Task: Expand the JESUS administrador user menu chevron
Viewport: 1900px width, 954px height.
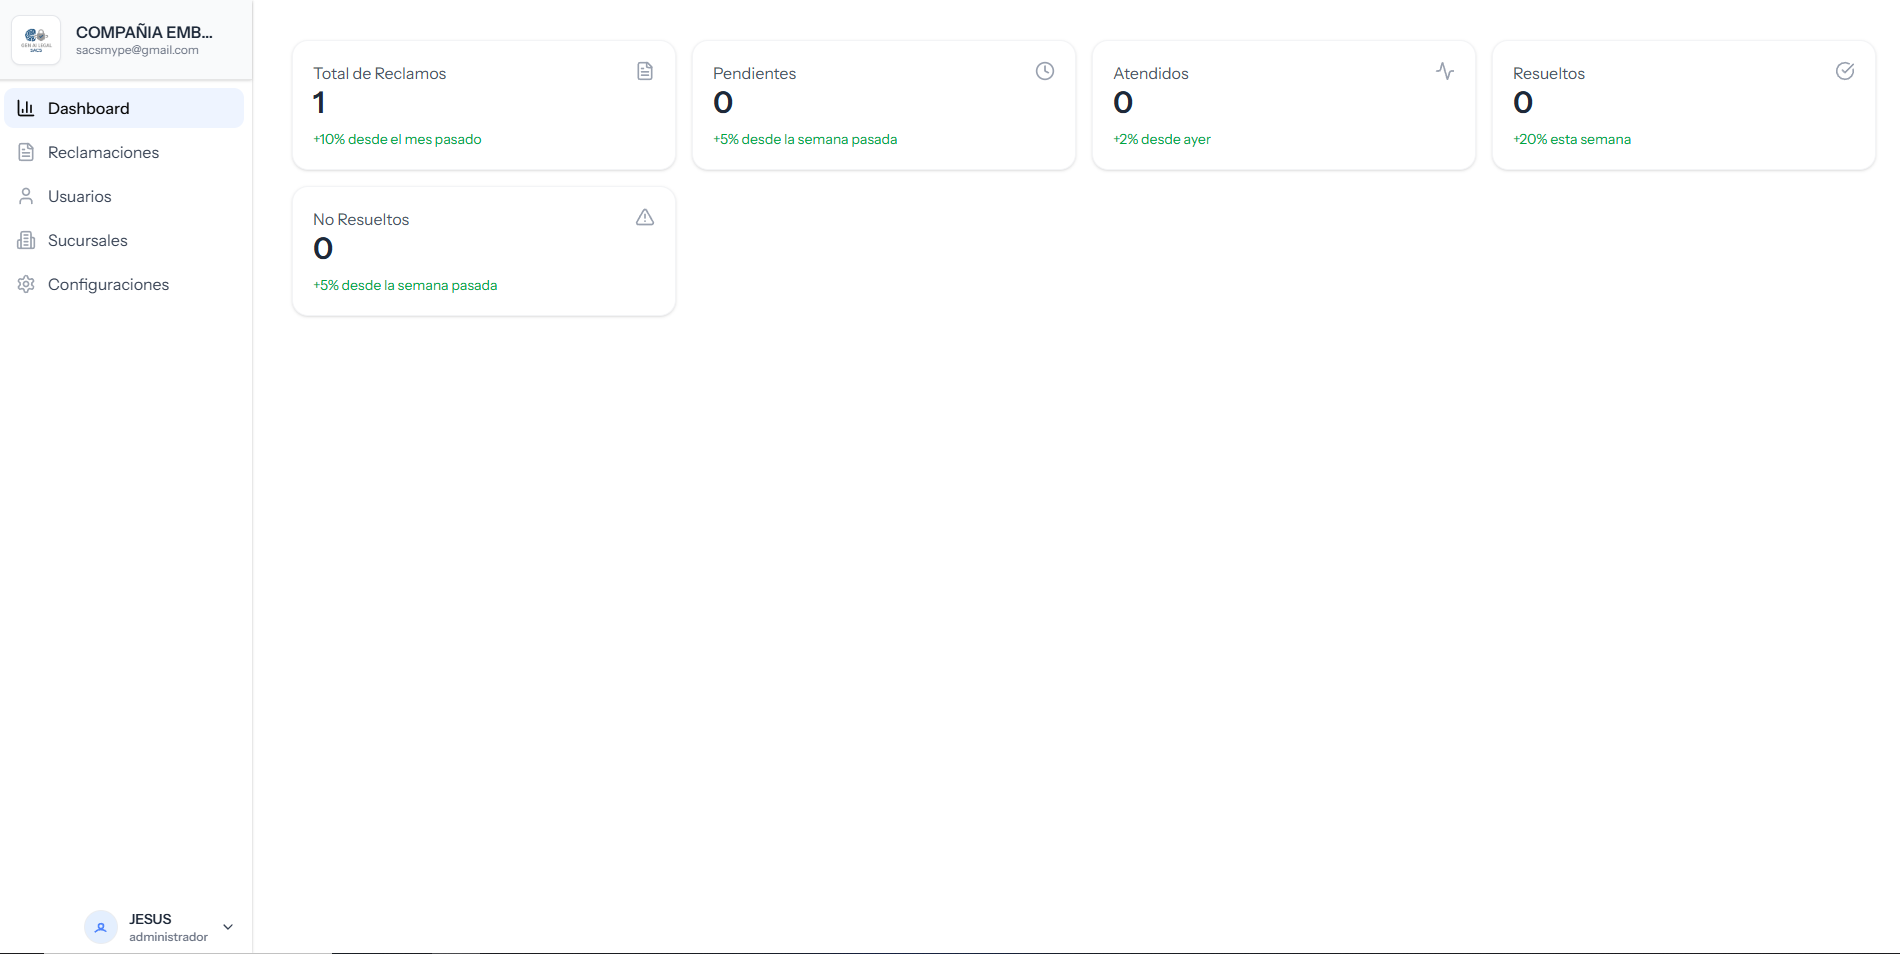Action: [228, 927]
